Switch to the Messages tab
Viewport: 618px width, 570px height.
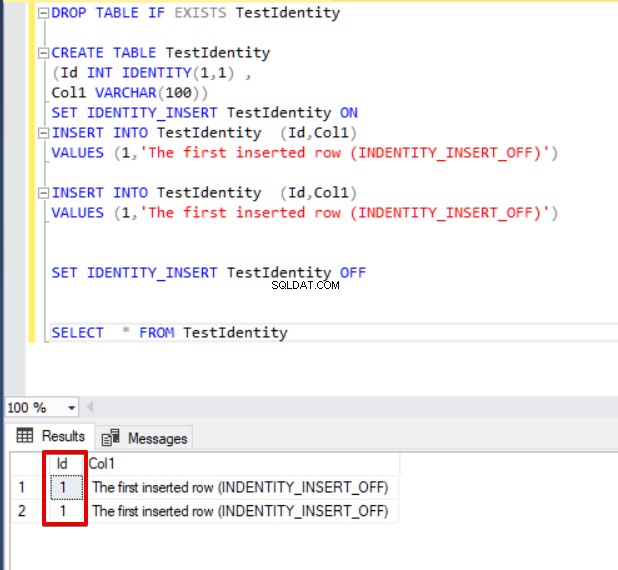[144, 438]
